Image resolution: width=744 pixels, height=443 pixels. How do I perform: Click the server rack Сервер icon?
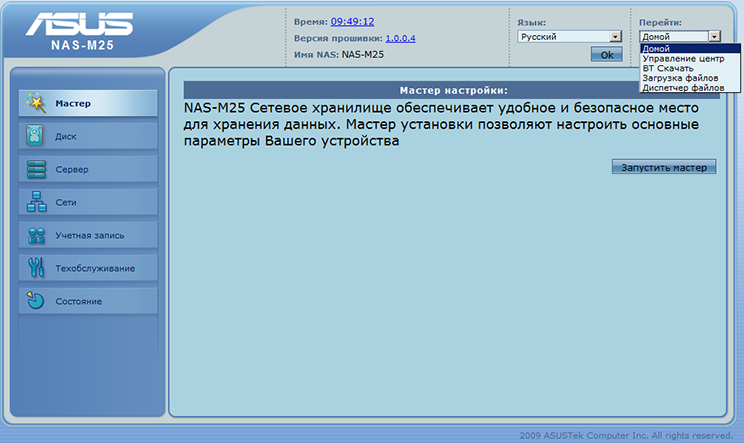tap(37, 169)
